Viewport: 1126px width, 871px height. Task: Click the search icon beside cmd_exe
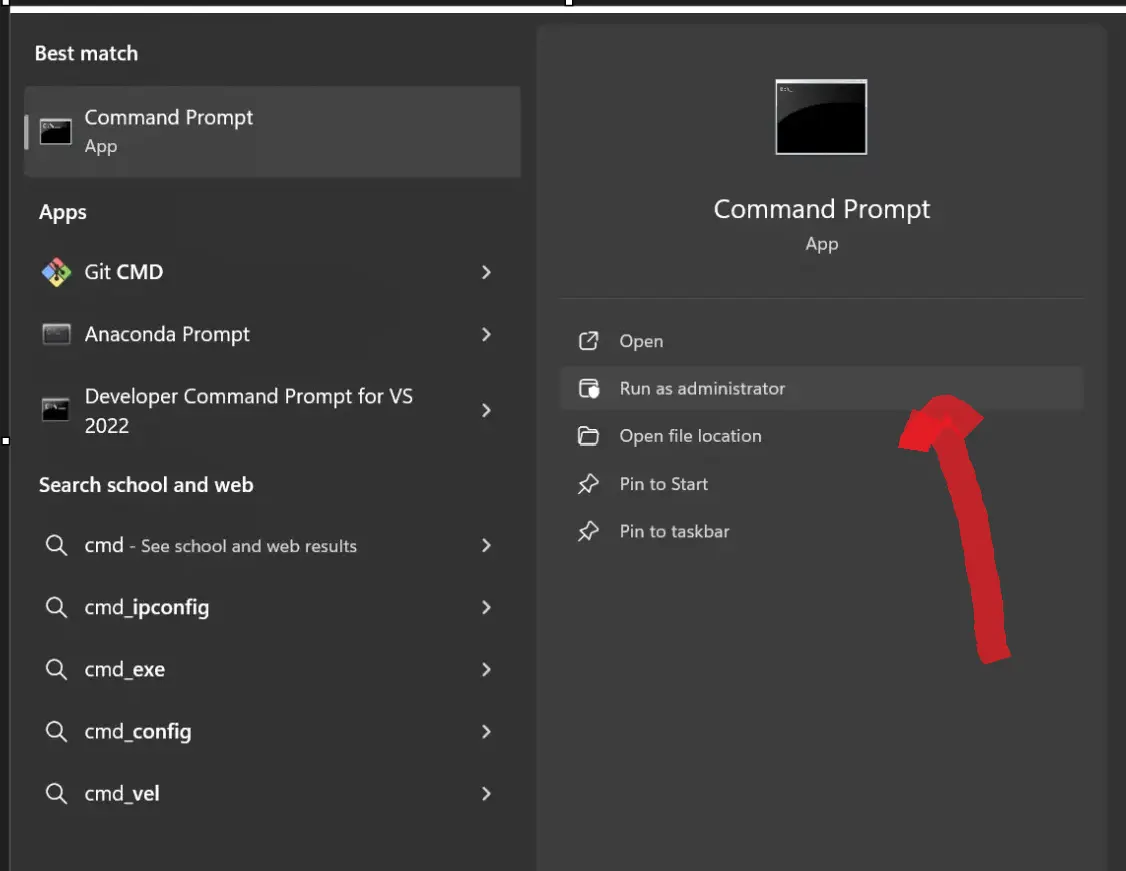(56, 669)
